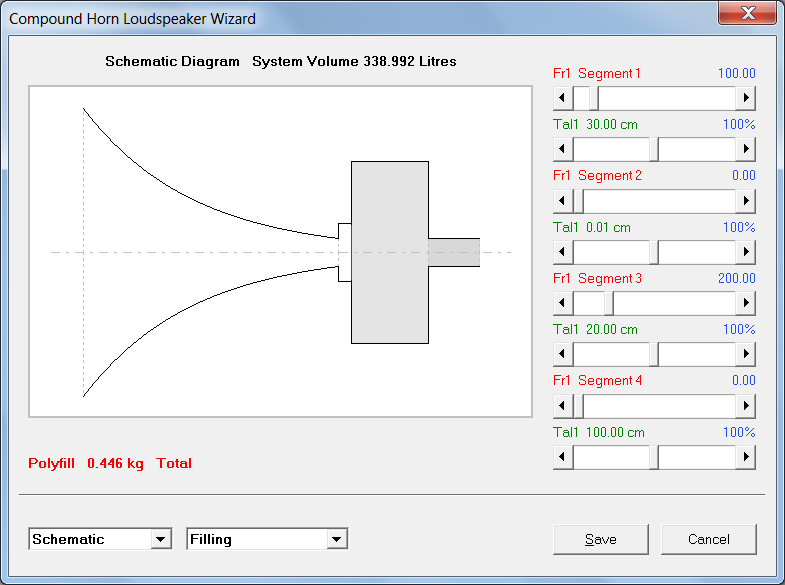Viewport: 785px width, 585px height.
Task: Click the Fr1 Segment 3 slider thumb
Action: tap(609, 303)
